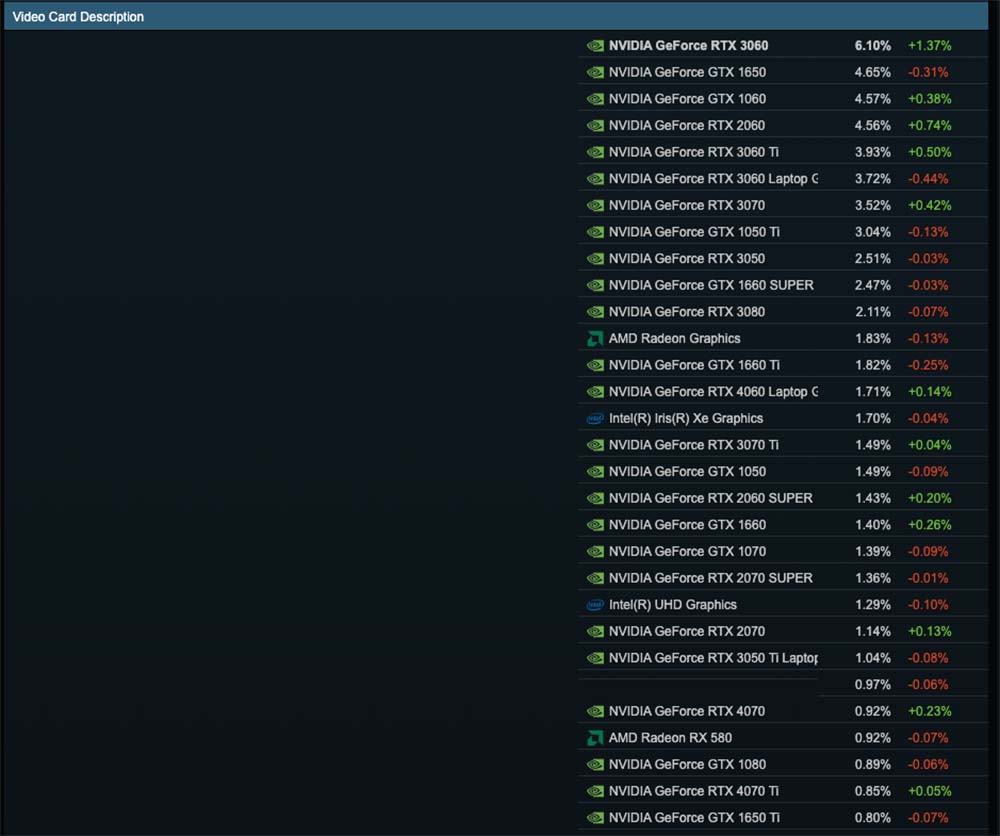This screenshot has height=836, width=1000.
Task: Click the 0.97% value on the unnamed row
Action: pos(872,685)
